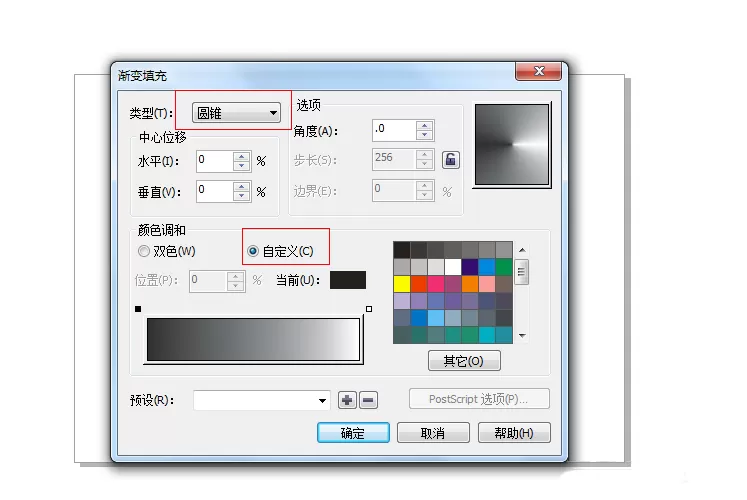The height and width of the screenshot is (500, 747).
Task: Pick the pink-red palette swatch
Action: [435, 284]
